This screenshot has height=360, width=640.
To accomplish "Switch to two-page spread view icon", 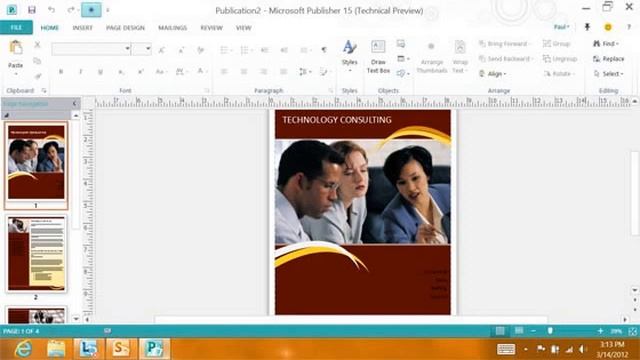I will point(519,331).
